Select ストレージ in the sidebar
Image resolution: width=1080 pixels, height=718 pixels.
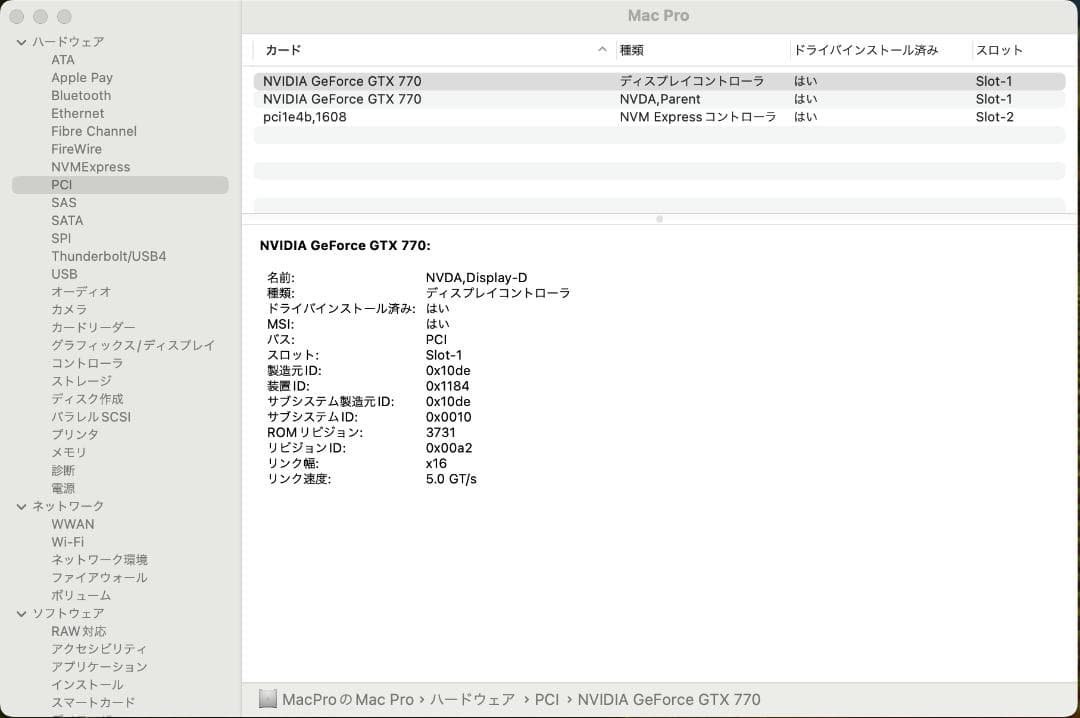click(81, 381)
